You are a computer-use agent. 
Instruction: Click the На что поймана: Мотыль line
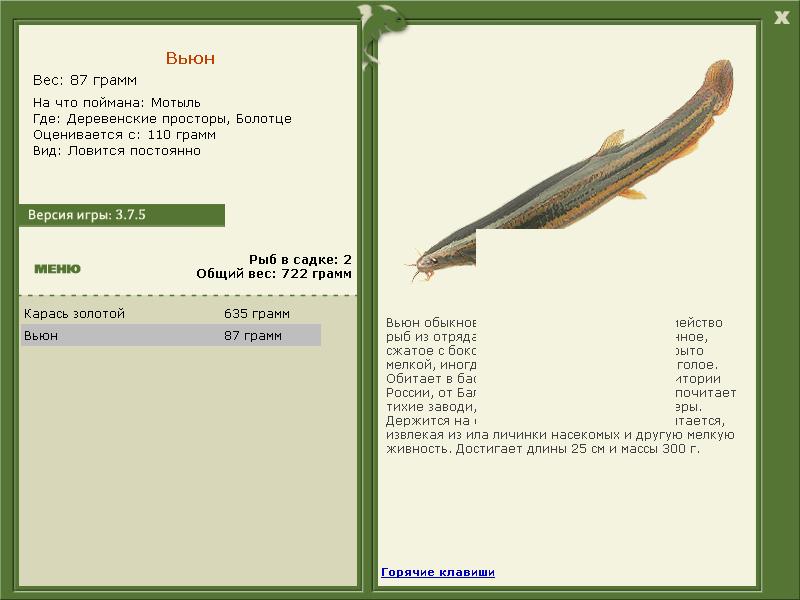(x=117, y=103)
